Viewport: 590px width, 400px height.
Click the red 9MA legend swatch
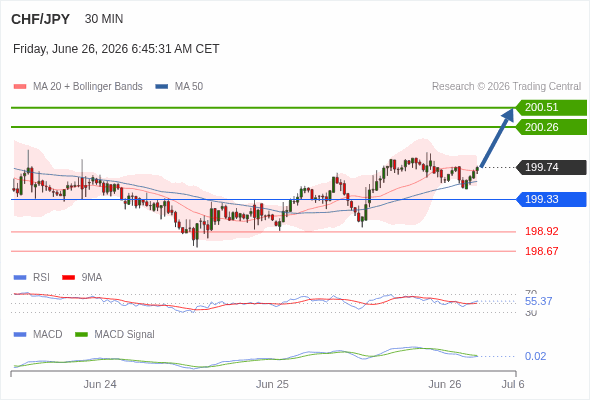tap(68, 278)
